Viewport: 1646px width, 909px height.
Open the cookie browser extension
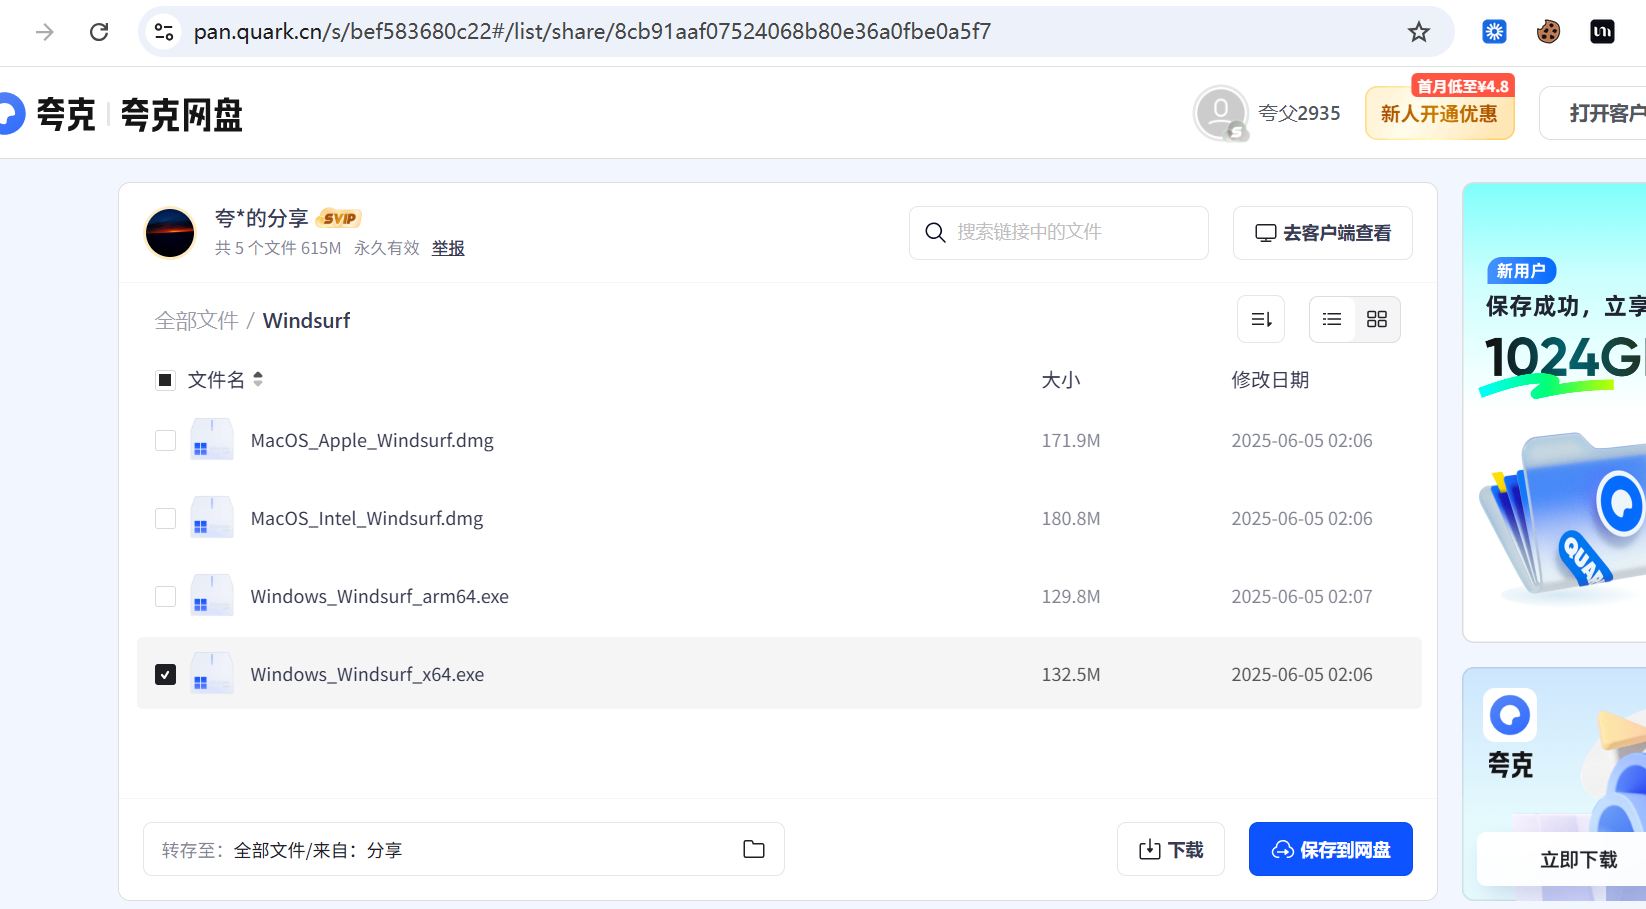(1548, 32)
